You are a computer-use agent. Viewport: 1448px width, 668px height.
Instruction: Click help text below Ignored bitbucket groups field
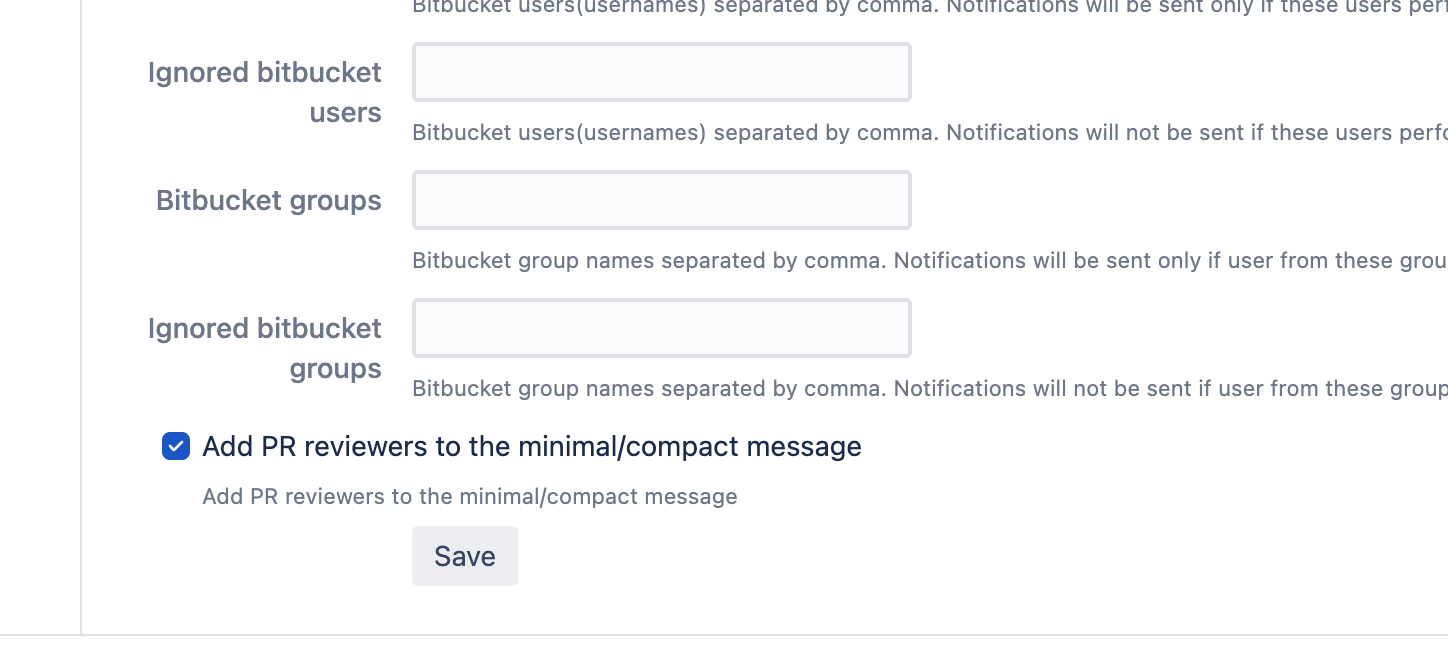pos(900,389)
